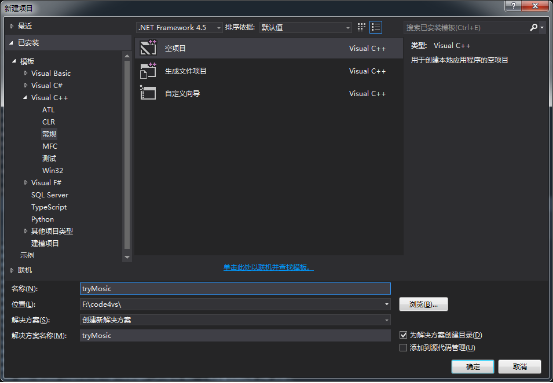Switch to medium icons list view
553x383 pixels.
(x=375, y=27)
